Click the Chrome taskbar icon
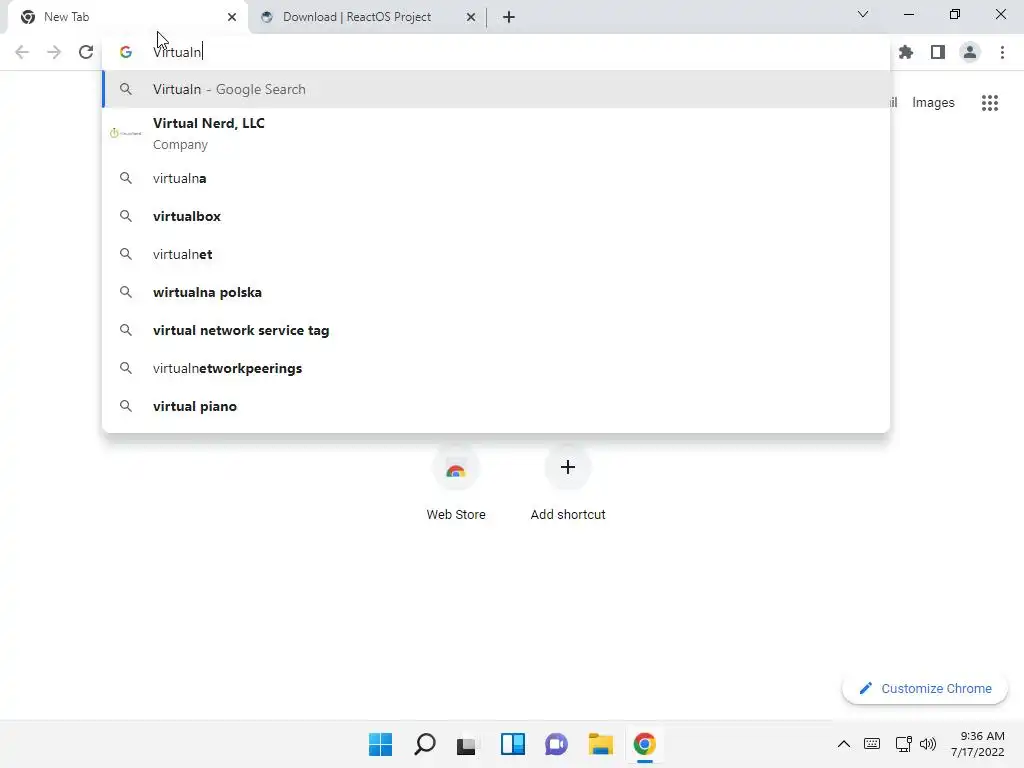This screenshot has height=768, width=1024. point(645,744)
